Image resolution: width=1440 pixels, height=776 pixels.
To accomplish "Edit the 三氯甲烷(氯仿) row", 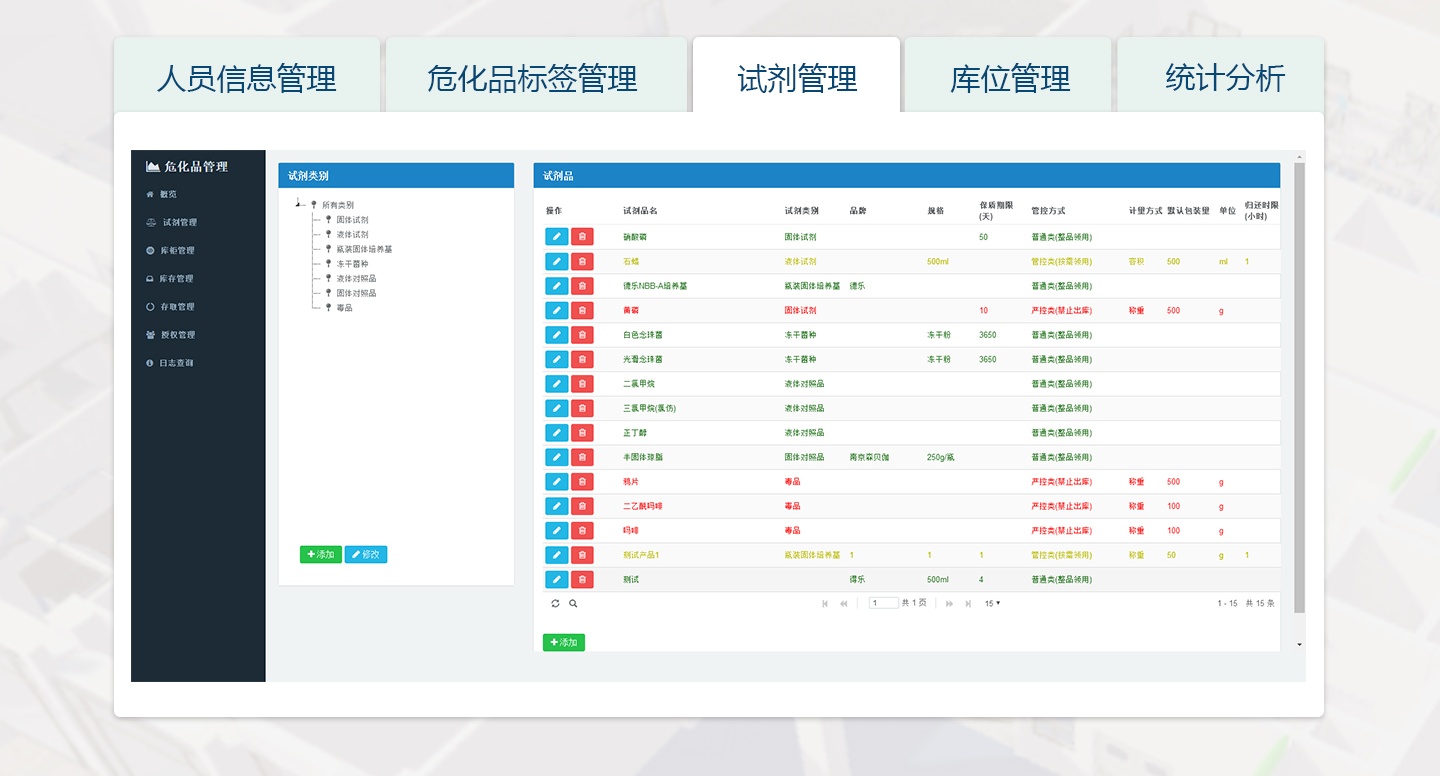I will [556, 408].
